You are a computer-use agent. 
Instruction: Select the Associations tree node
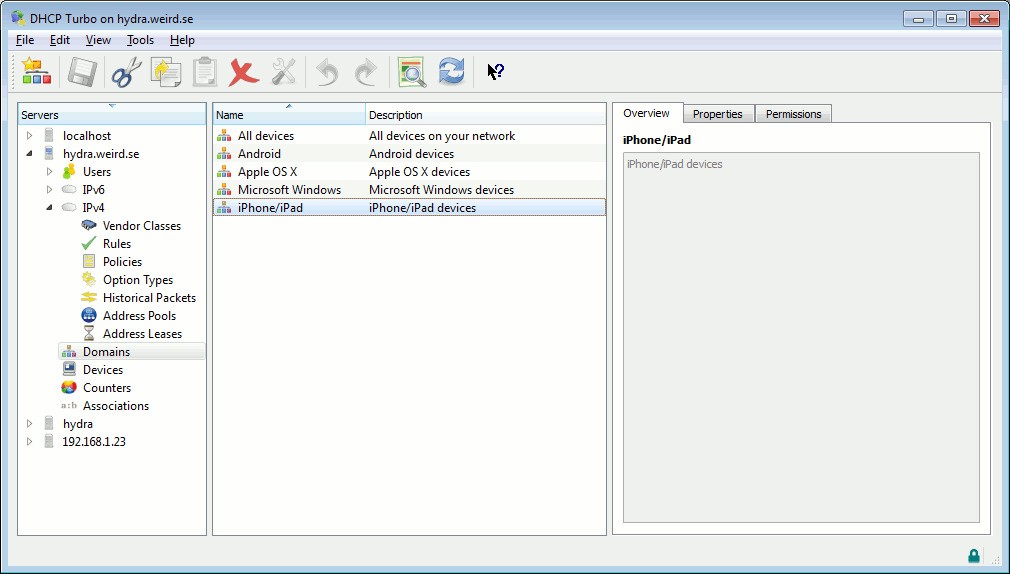point(115,407)
